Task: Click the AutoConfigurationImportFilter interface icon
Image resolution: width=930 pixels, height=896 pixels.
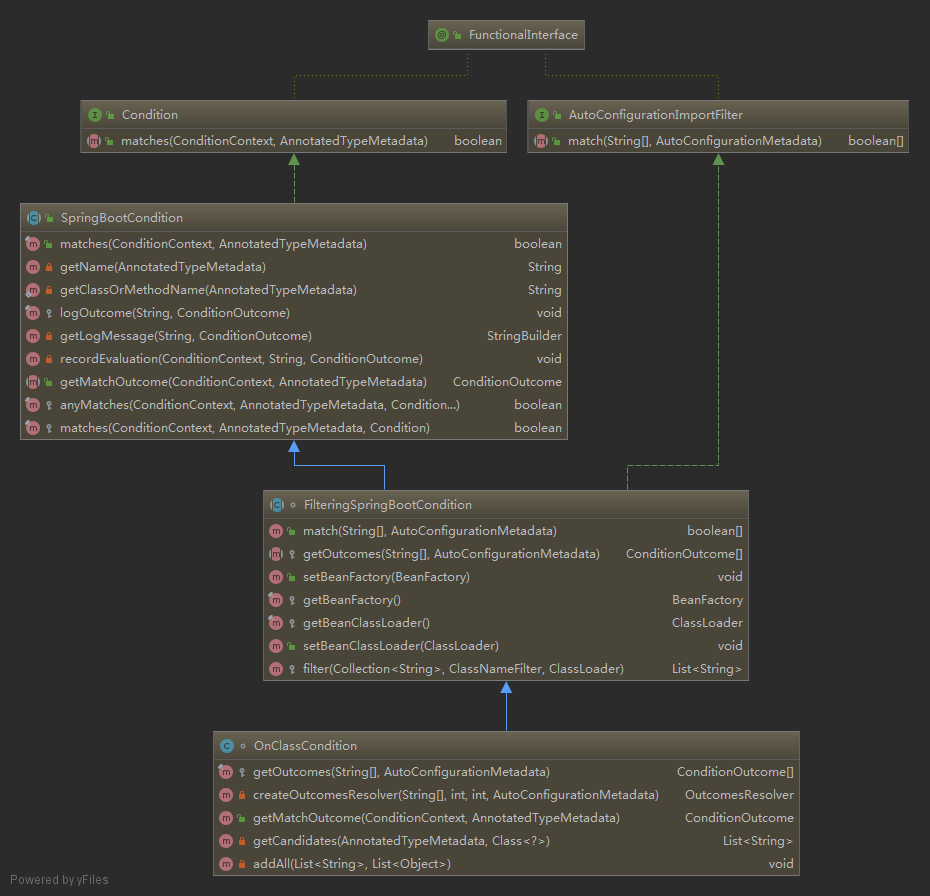Action: tap(542, 115)
